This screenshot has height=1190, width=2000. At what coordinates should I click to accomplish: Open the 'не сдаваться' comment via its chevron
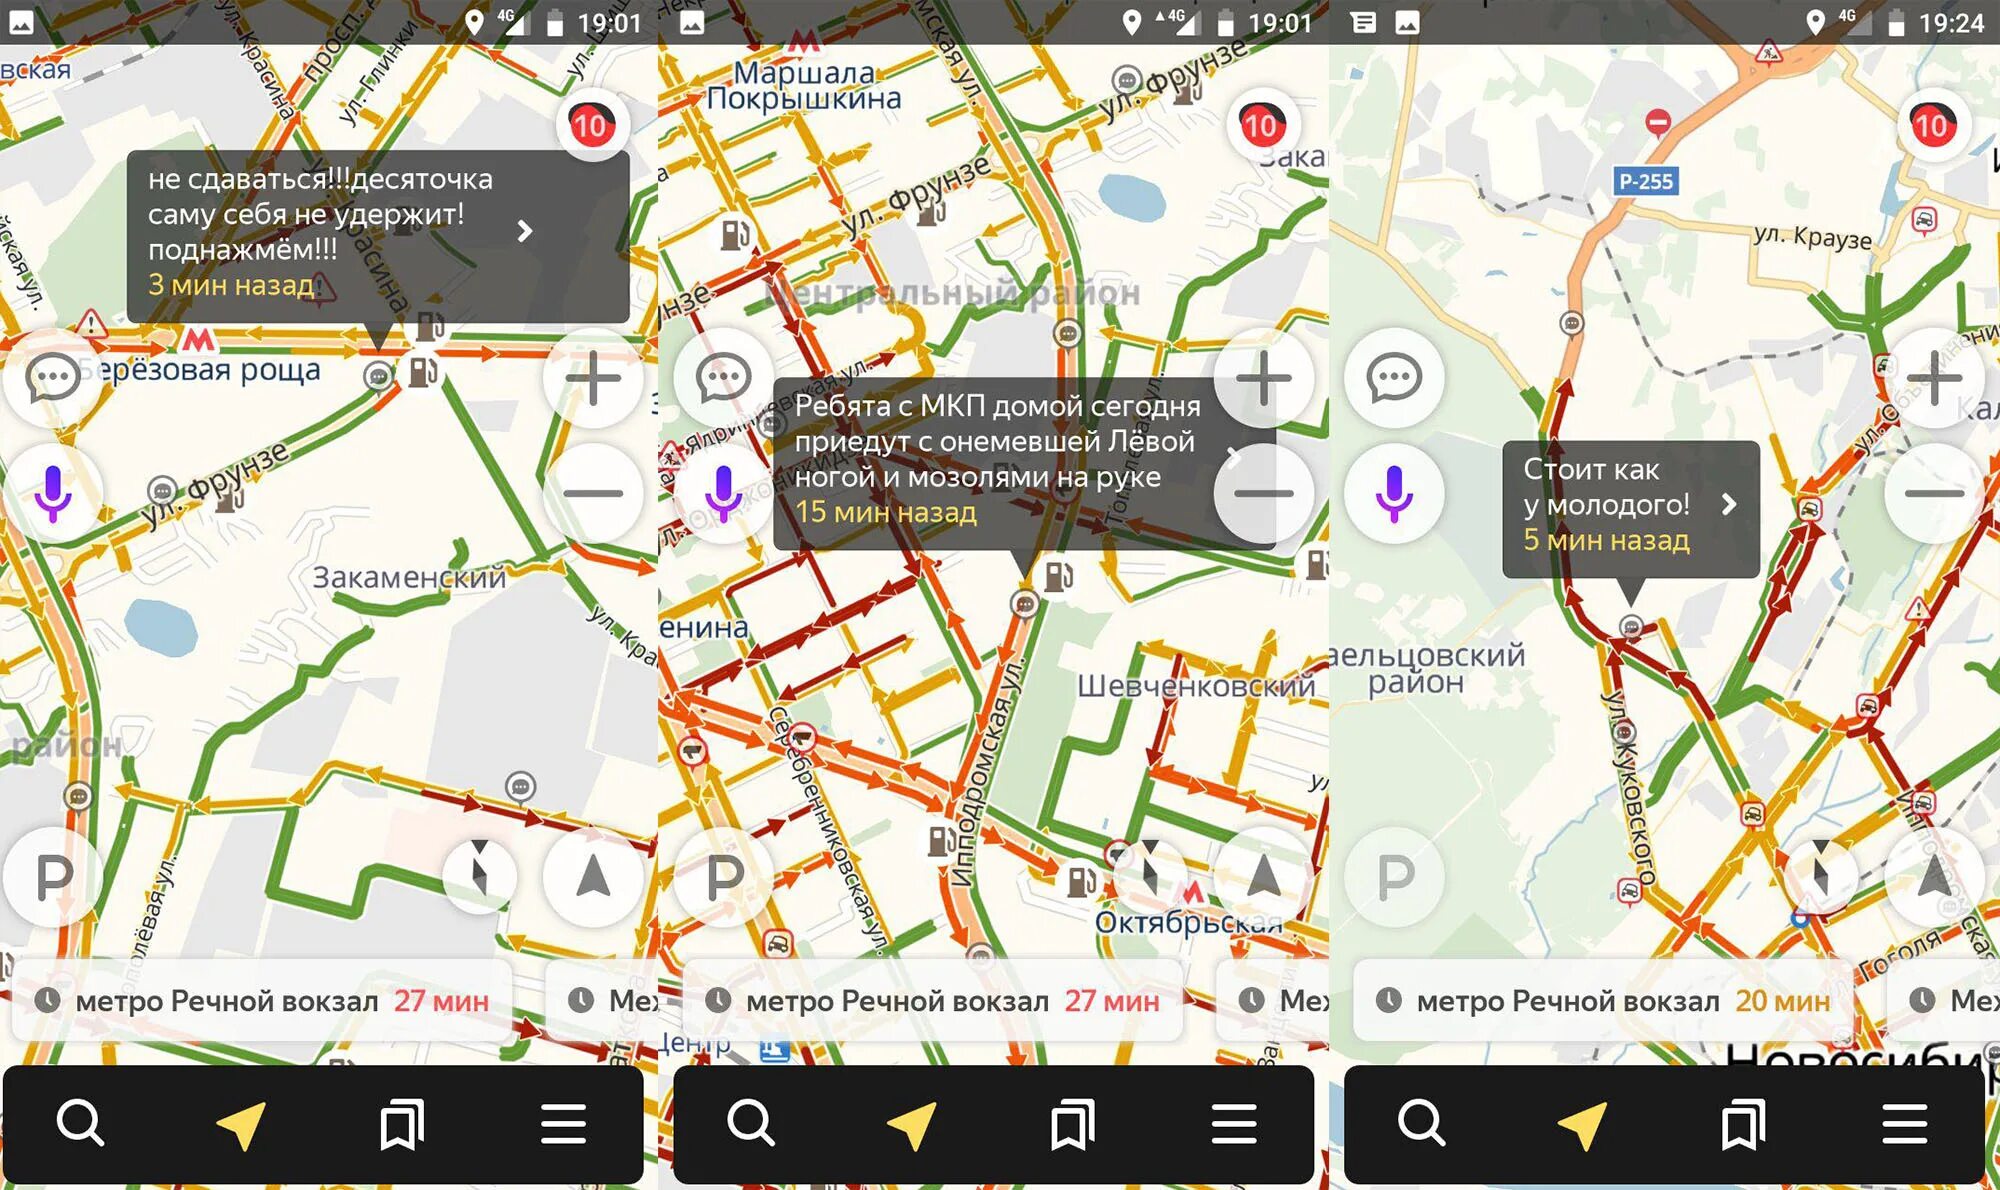pyautogui.click(x=524, y=231)
